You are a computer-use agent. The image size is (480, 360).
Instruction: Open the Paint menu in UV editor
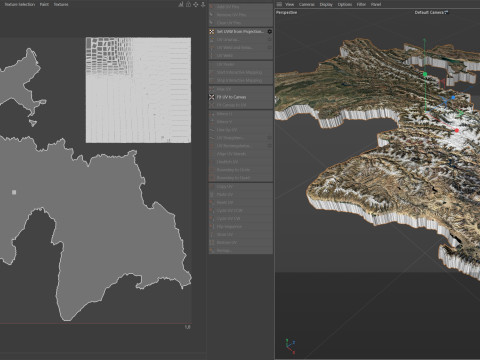[44, 4]
